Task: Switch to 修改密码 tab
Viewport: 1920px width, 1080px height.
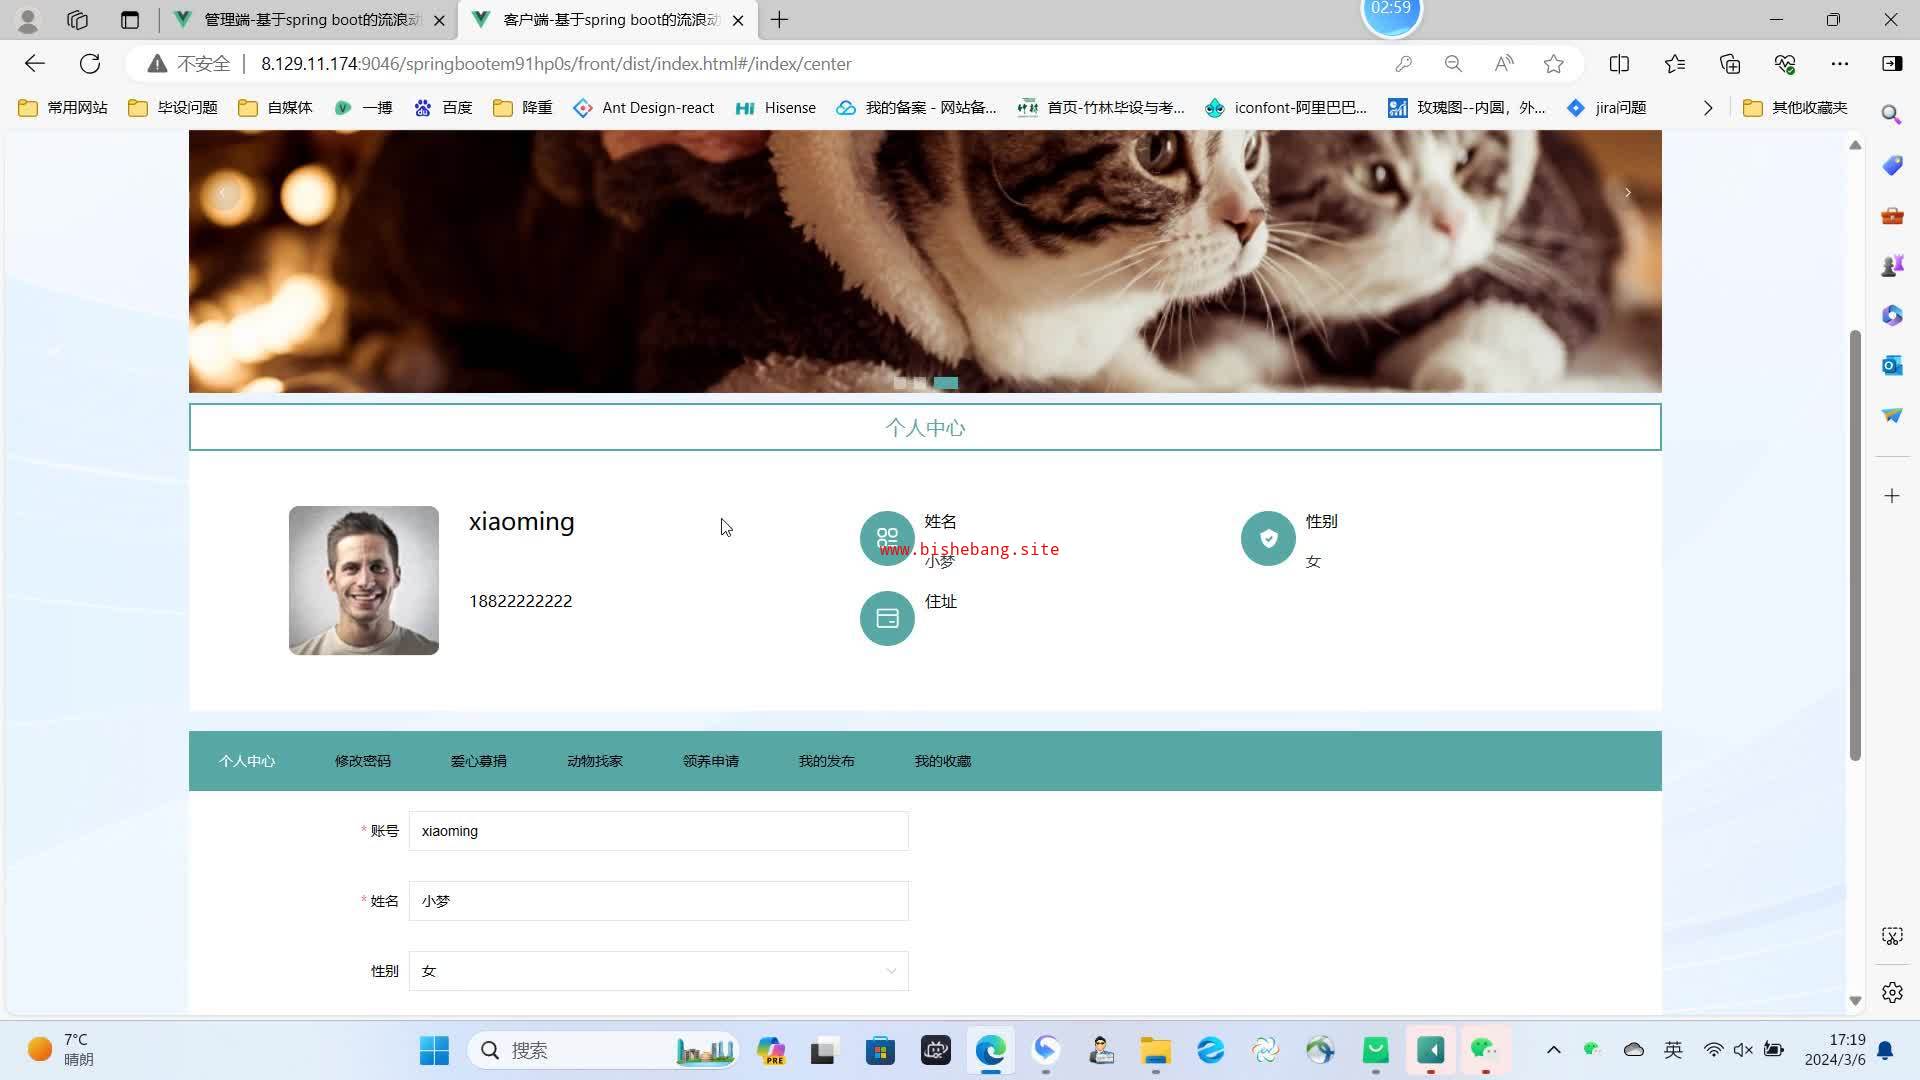Action: (362, 761)
